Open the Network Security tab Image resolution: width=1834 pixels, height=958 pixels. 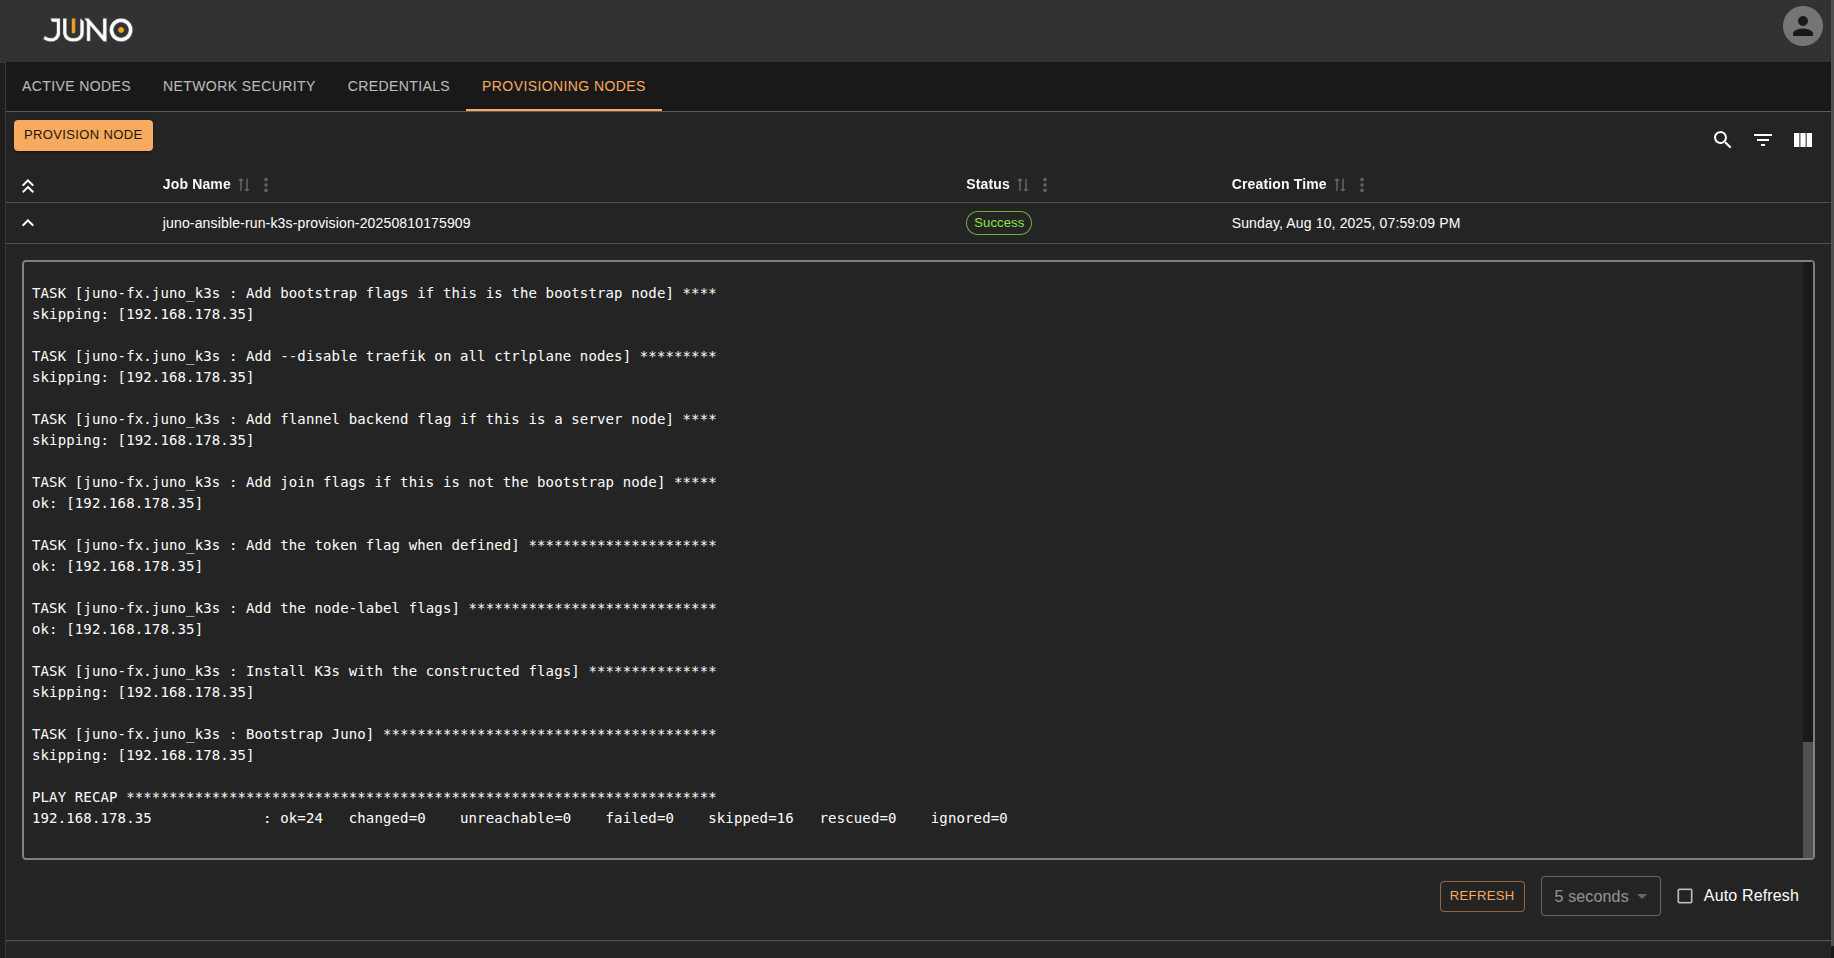tap(239, 86)
